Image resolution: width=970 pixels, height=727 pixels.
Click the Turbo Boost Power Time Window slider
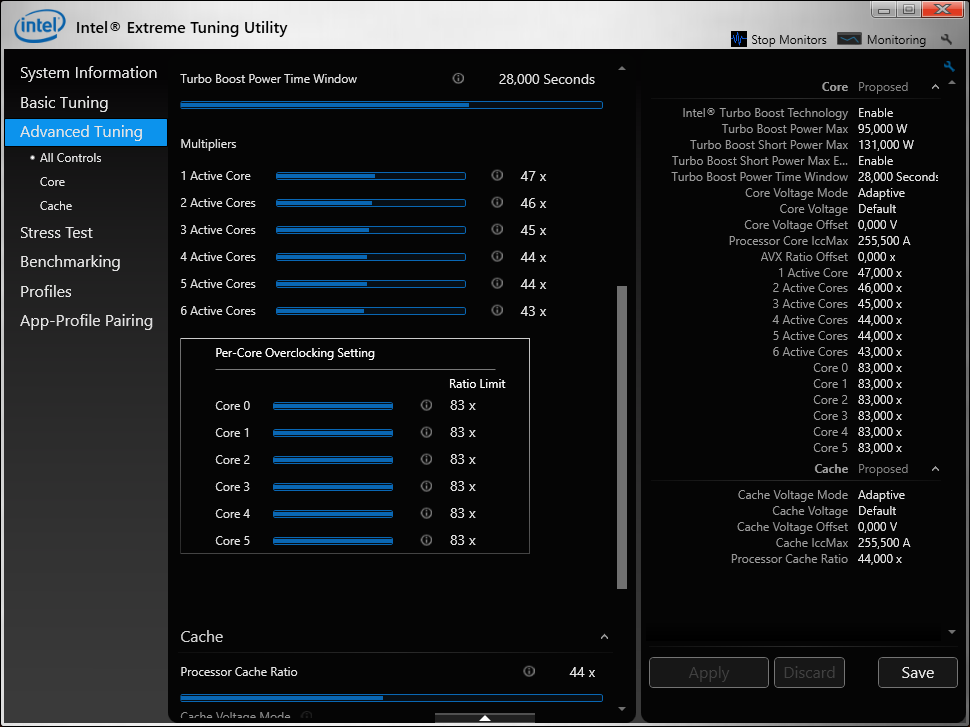pyautogui.click(x=392, y=105)
